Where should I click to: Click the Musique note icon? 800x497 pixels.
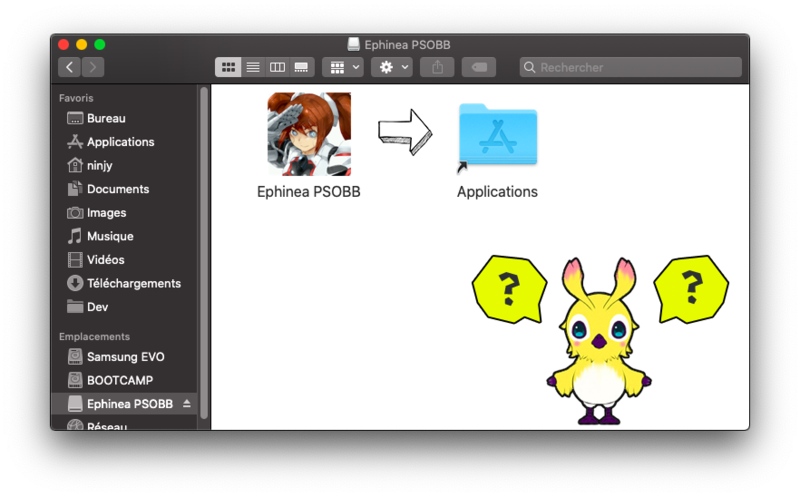pos(75,236)
